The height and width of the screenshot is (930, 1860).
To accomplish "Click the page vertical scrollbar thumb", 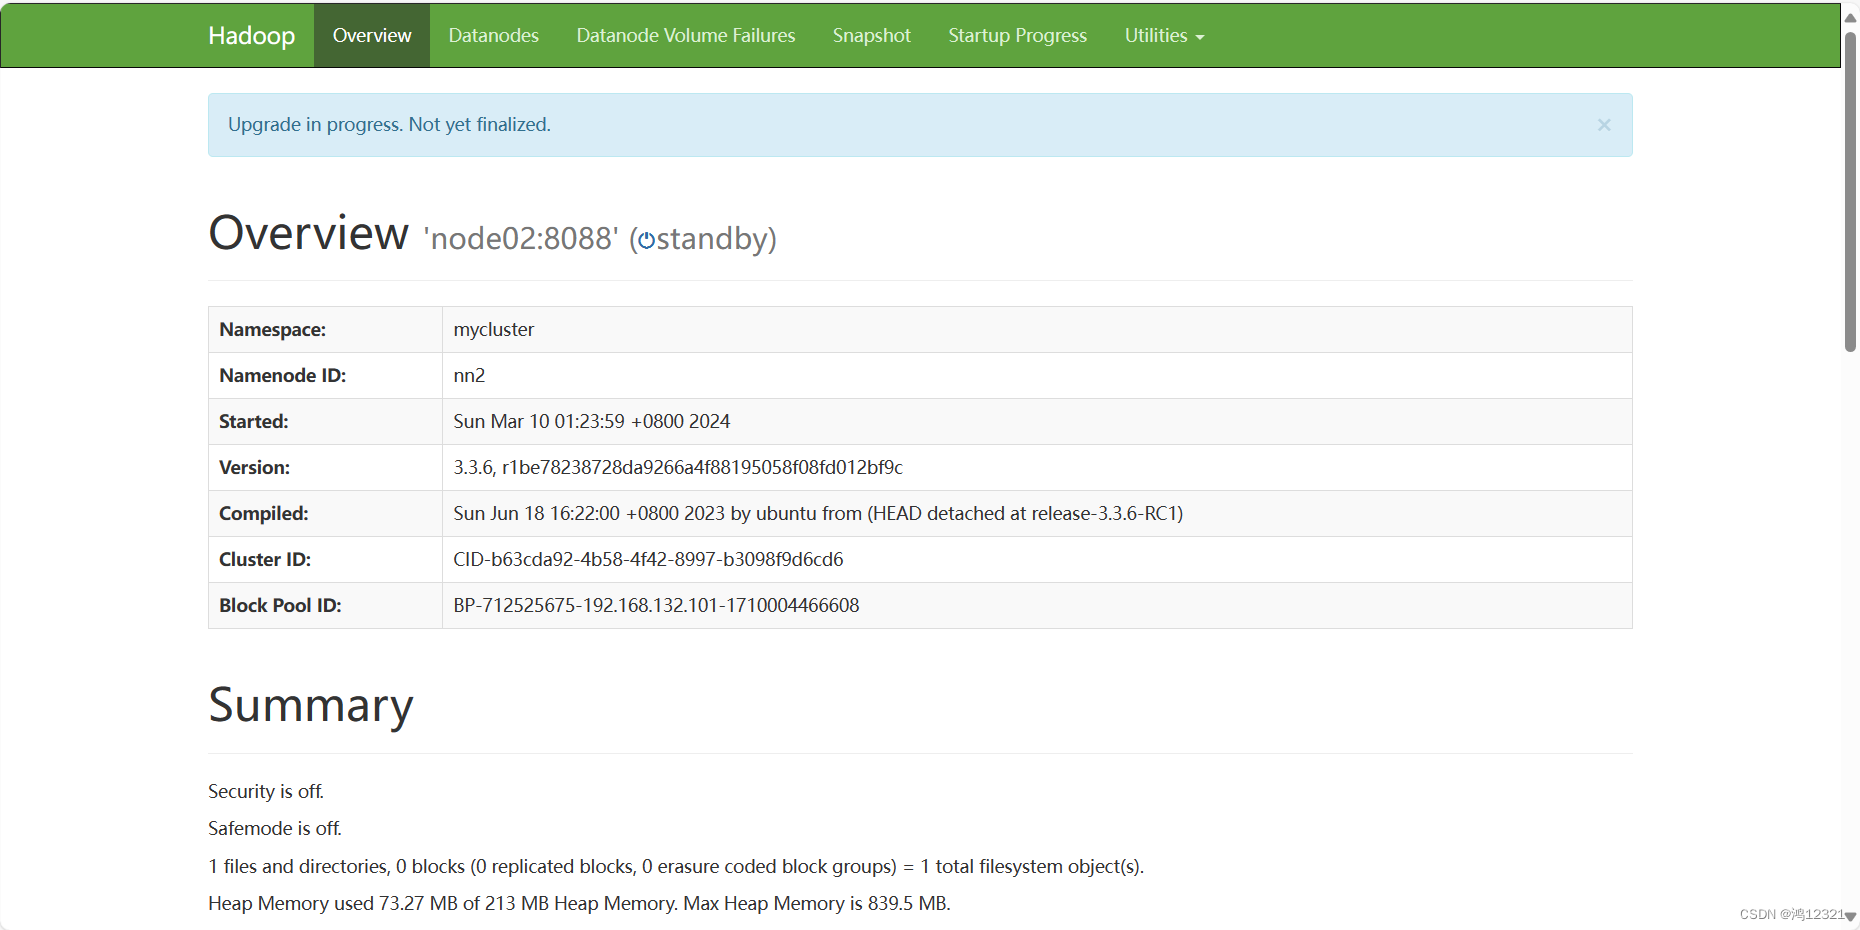I will [1851, 192].
